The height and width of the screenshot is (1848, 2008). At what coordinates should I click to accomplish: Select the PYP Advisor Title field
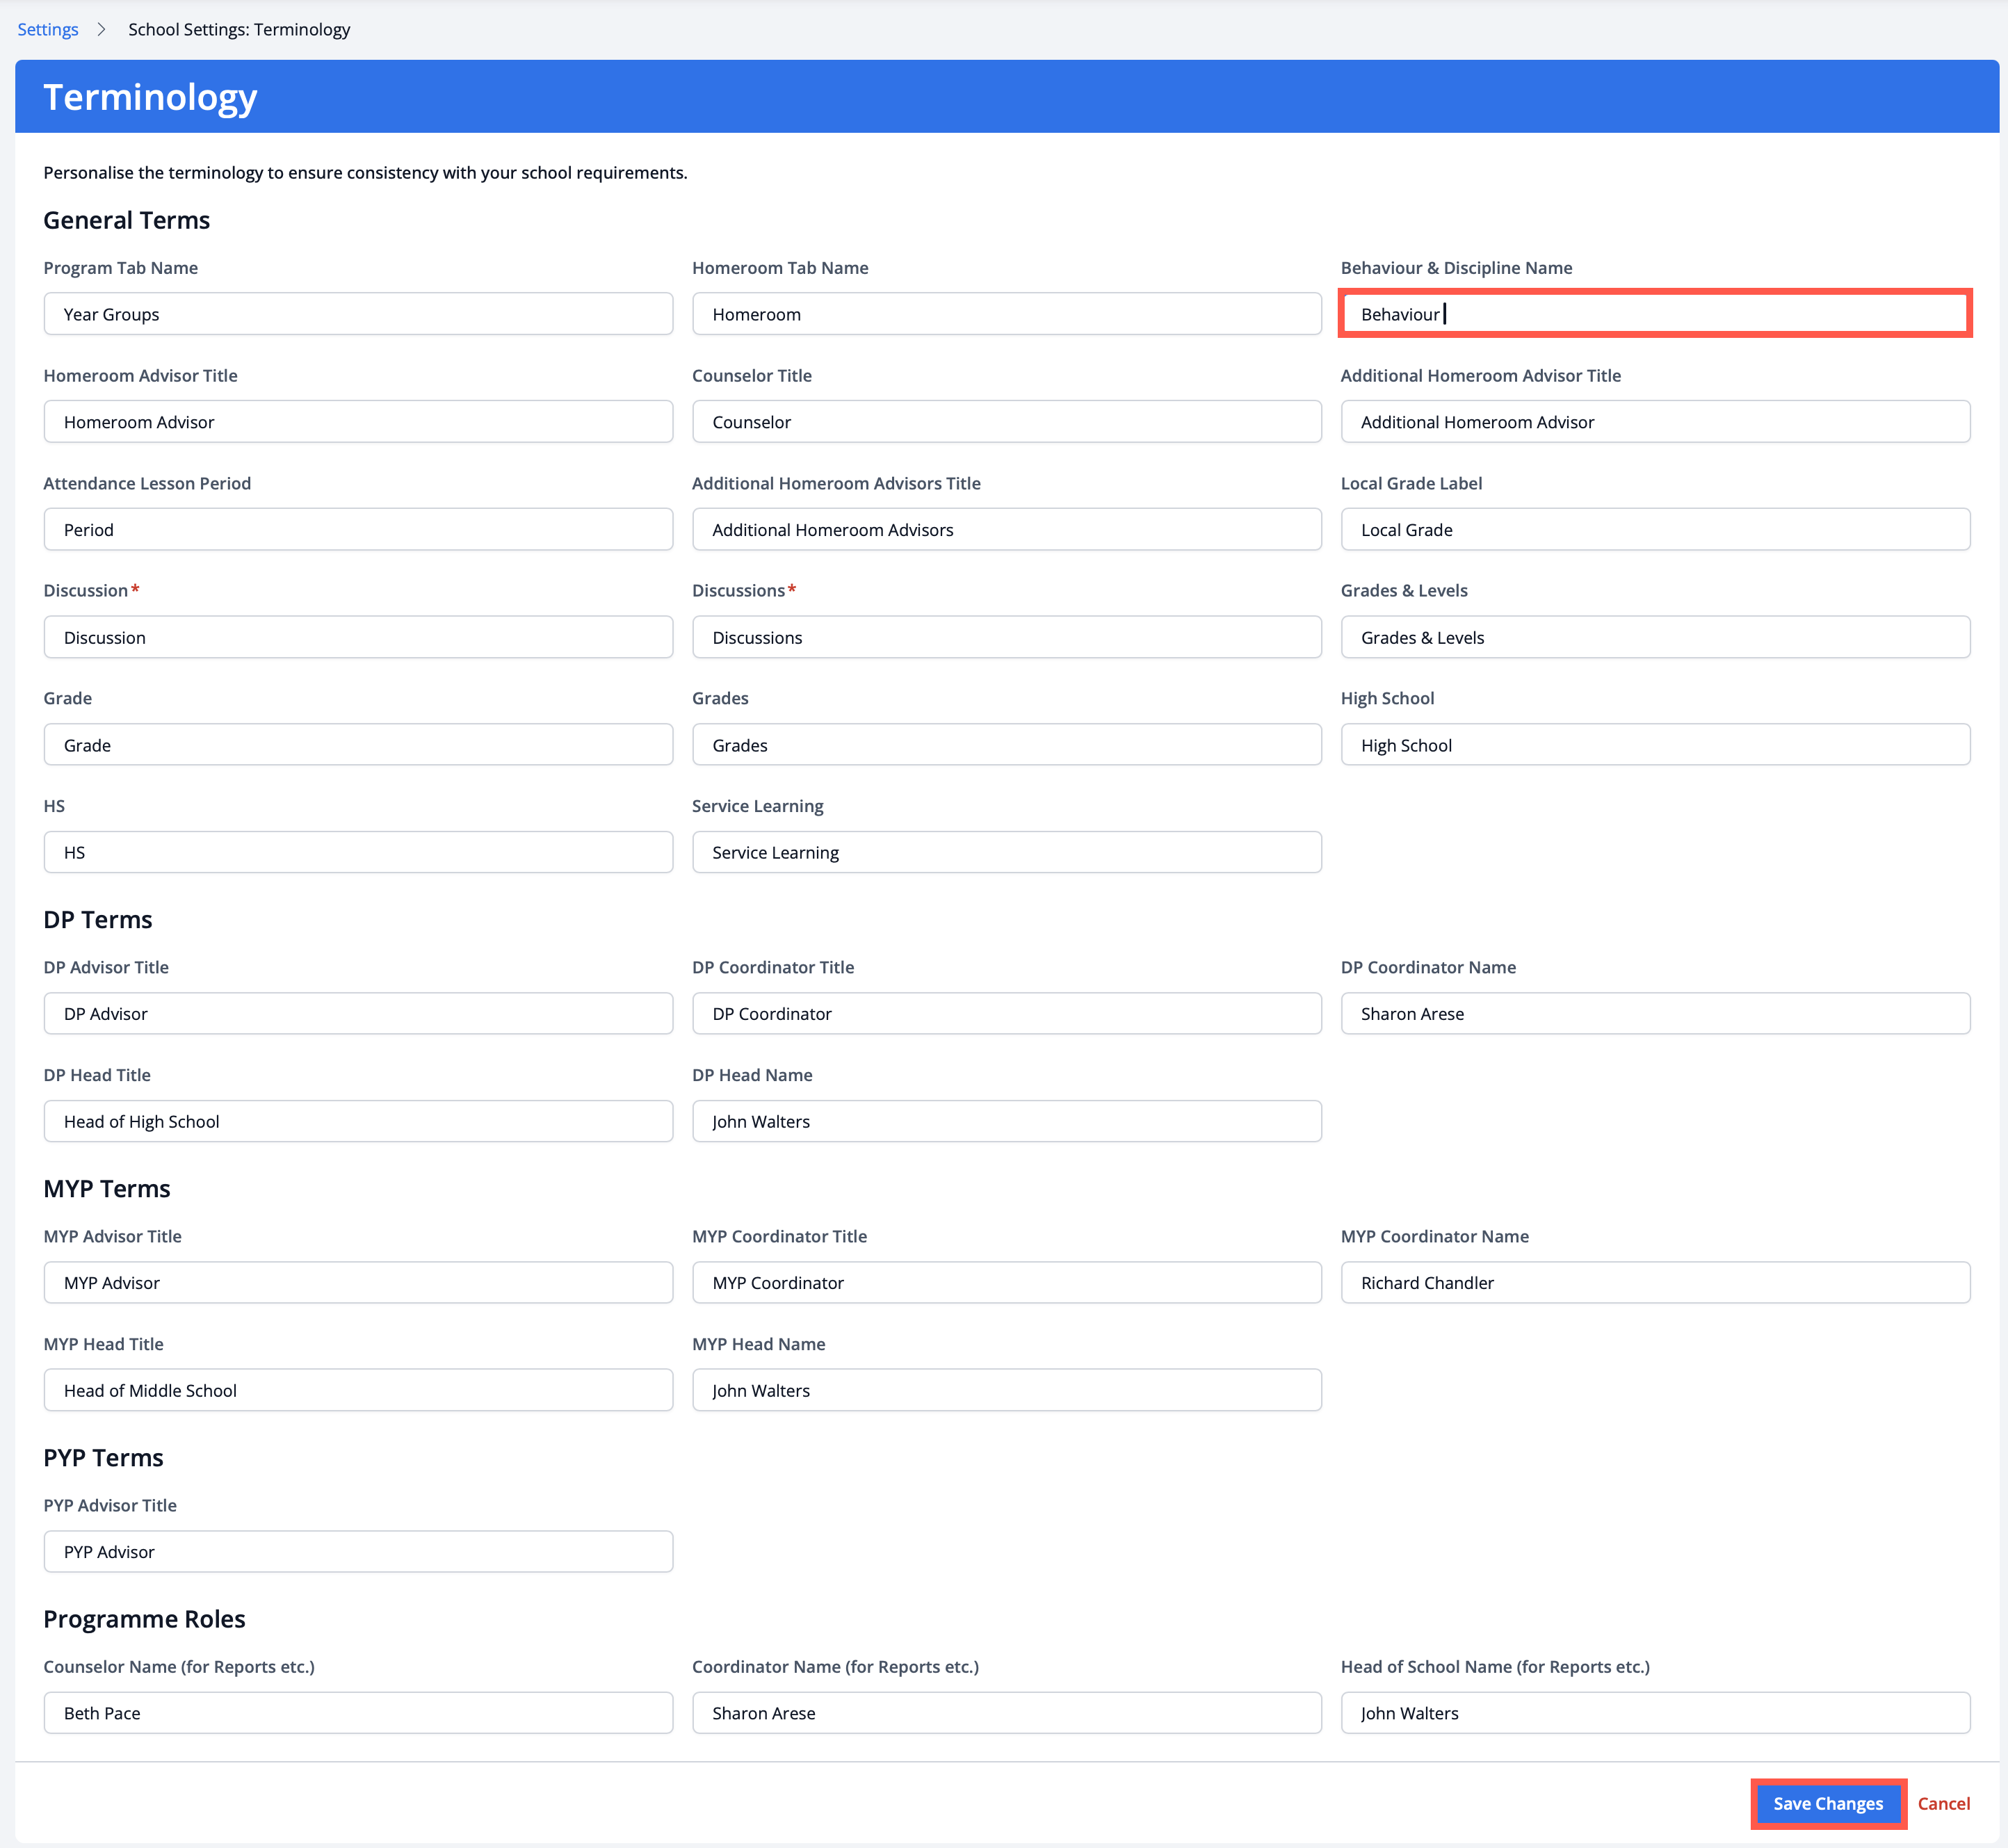click(x=358, y=1552)
